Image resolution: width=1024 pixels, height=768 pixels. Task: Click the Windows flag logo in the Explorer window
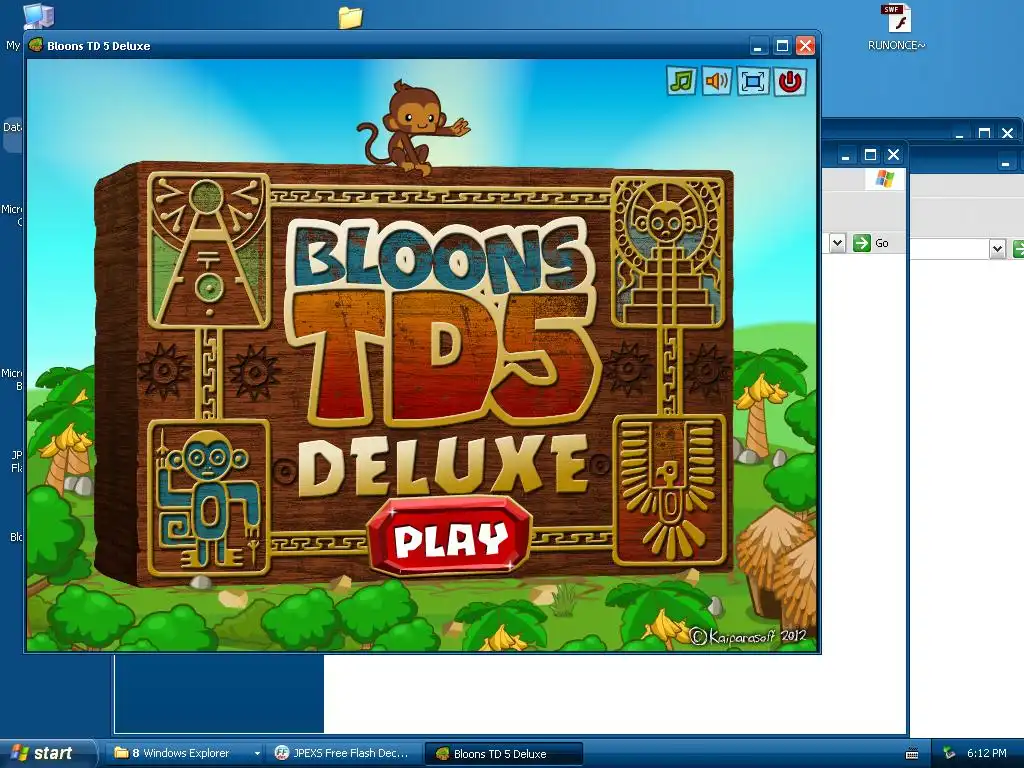point(885,179)
